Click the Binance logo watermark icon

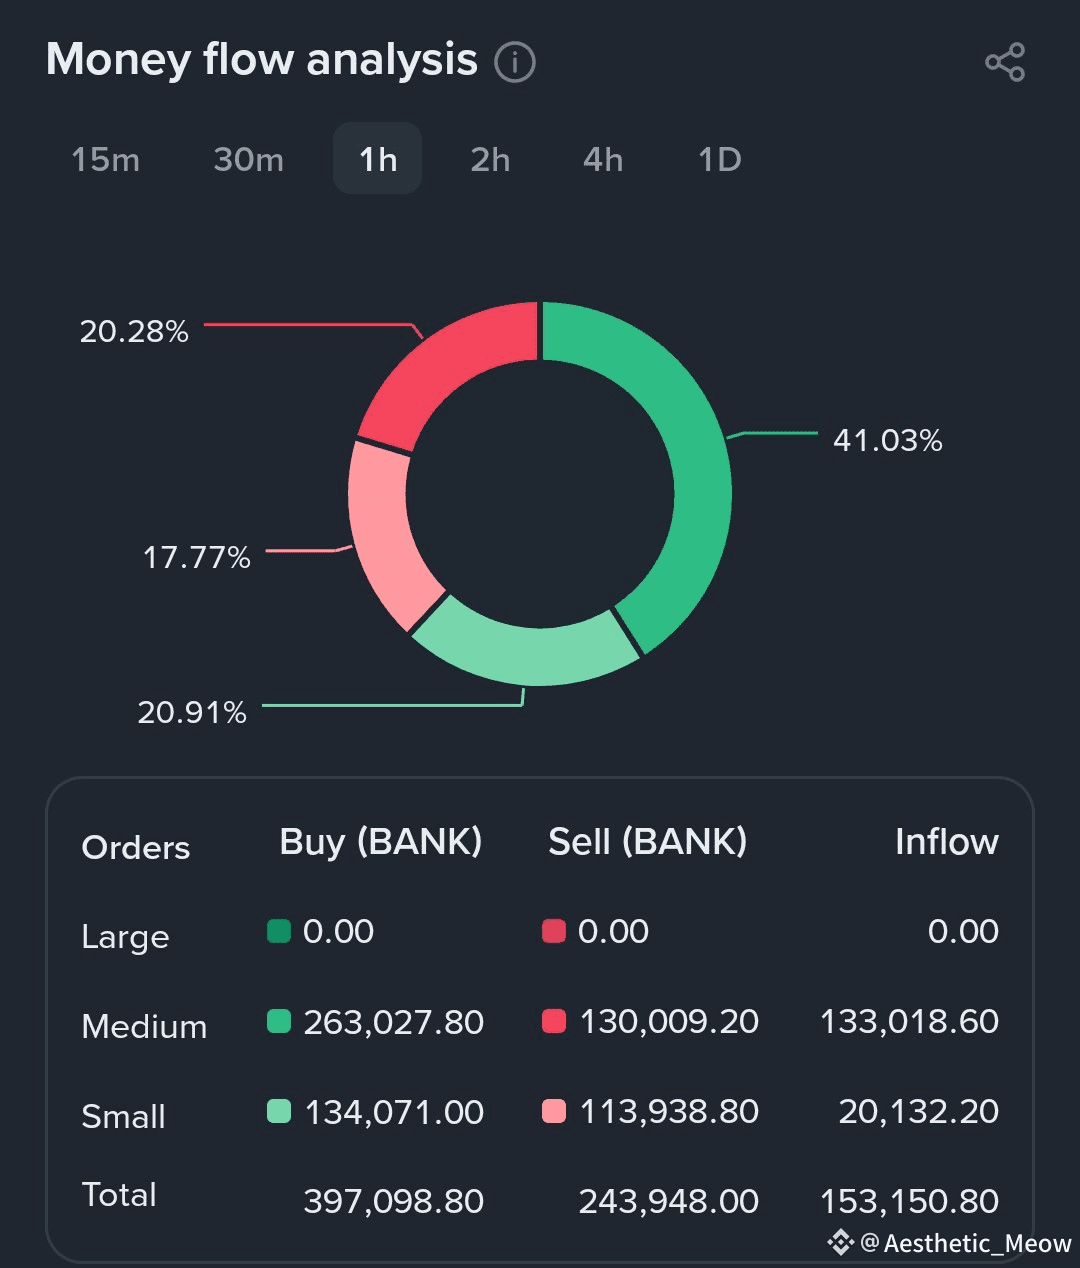pyautogui.click(x=840, y=1242)
